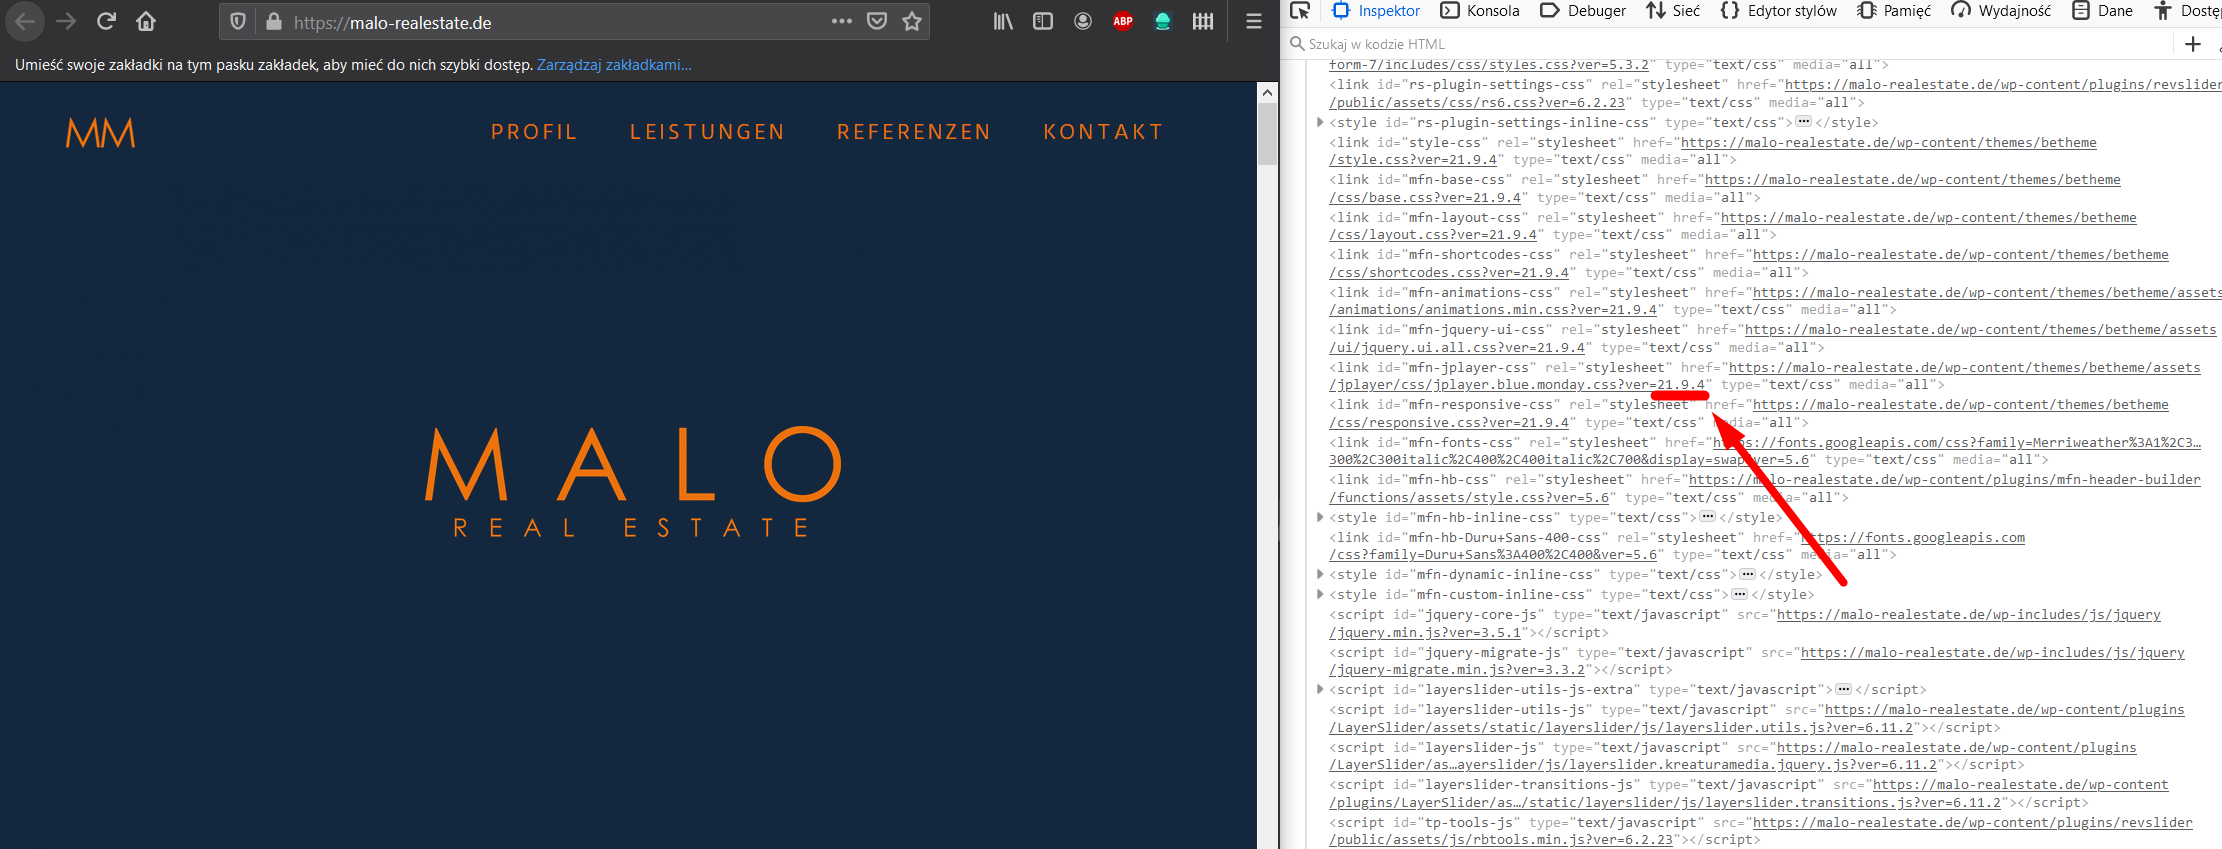This screenshot has height=849, width=2222.
Task: Open Adblock Plus ABP extension icon
Action: [x=1123, y=21]
